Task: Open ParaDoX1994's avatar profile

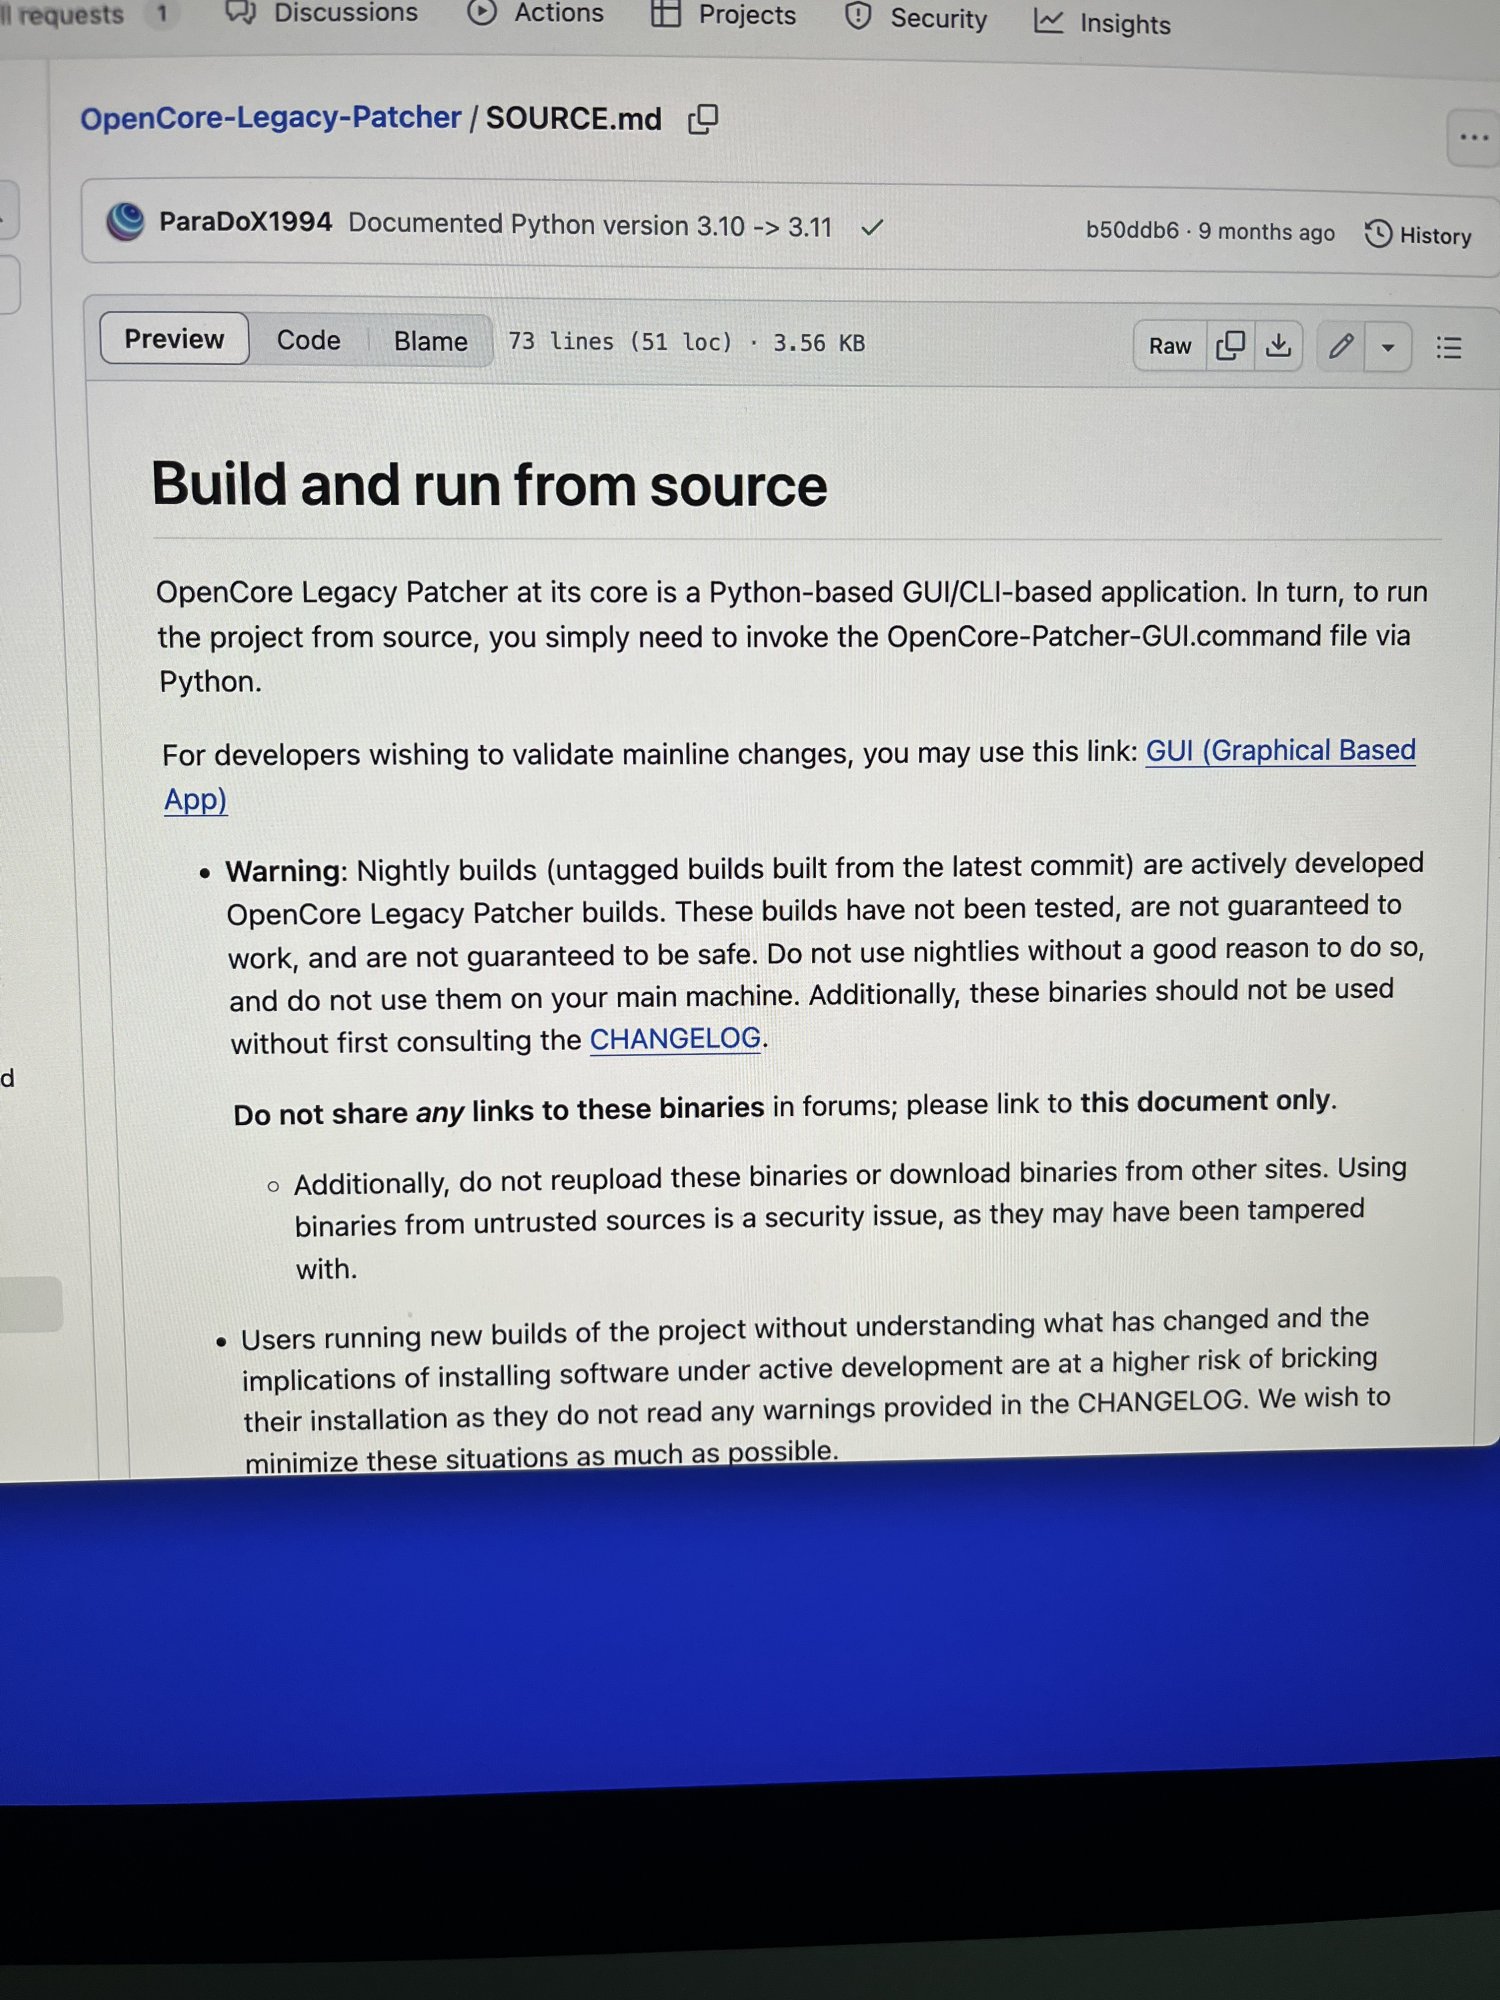Action: coord(125,221)
